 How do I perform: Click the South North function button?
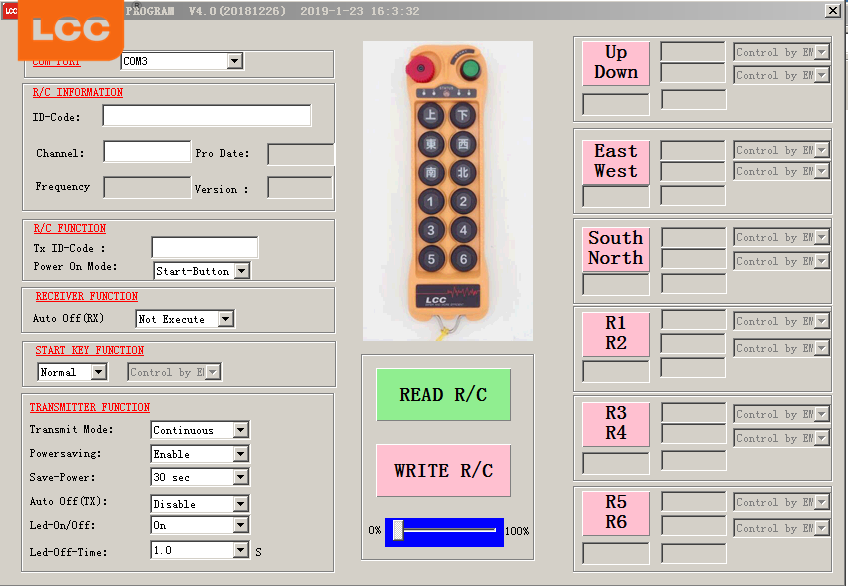coord(616,248)
